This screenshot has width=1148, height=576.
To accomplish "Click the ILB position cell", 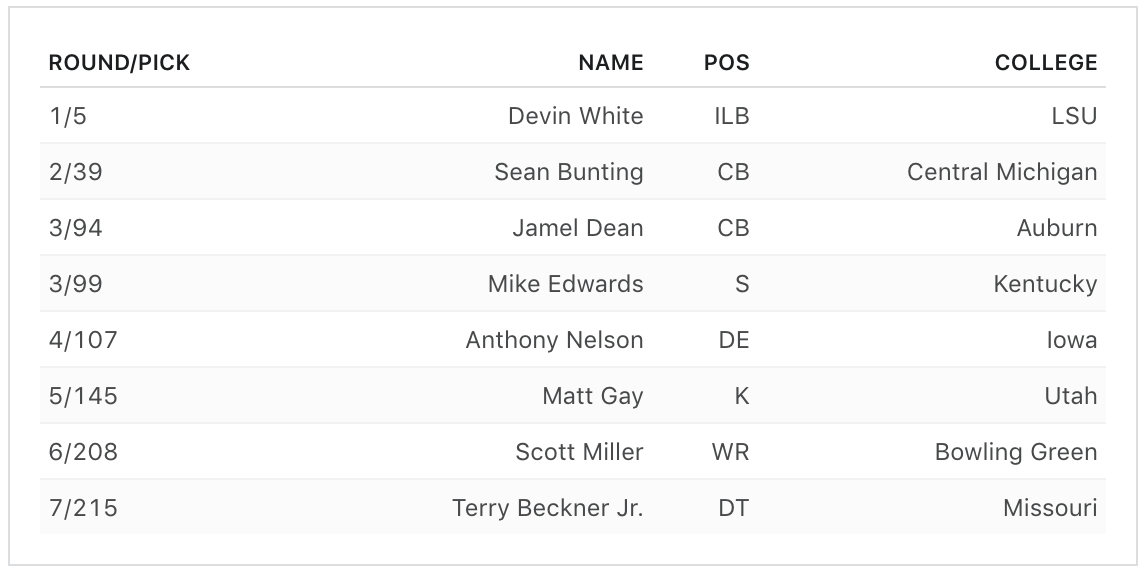I will point(731,116).
